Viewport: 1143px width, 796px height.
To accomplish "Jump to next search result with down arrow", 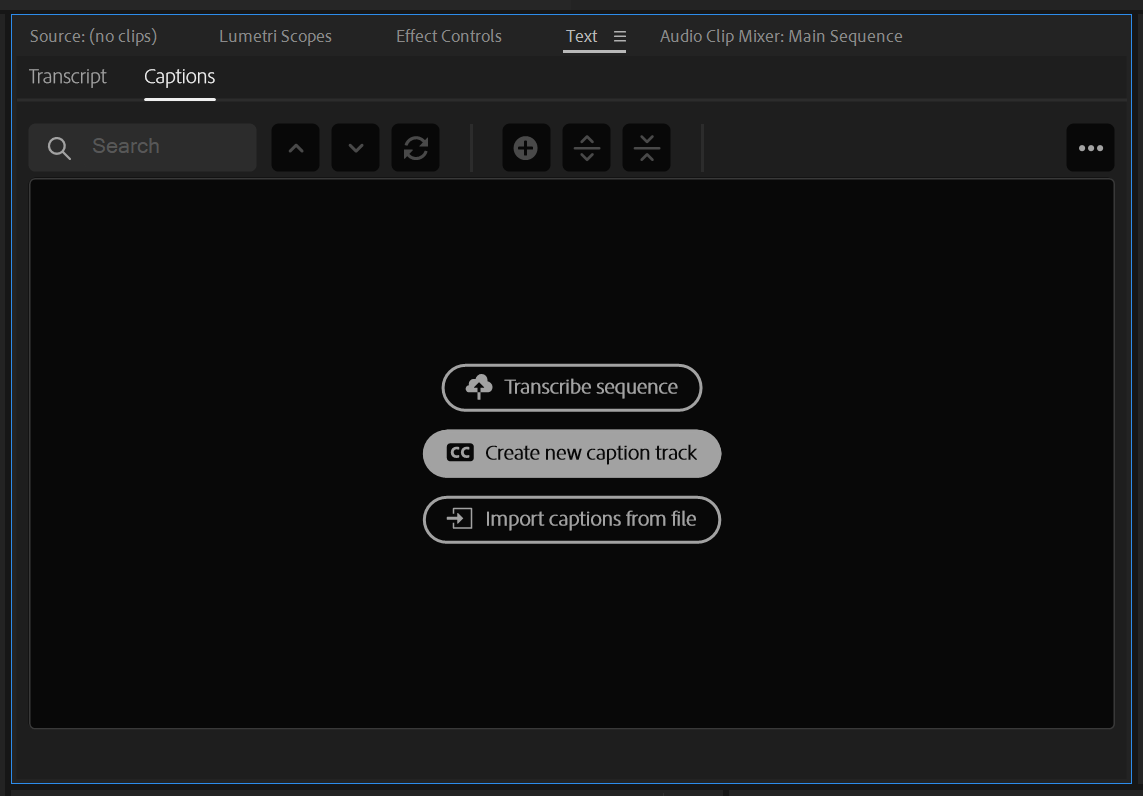I will coord(356,148).
